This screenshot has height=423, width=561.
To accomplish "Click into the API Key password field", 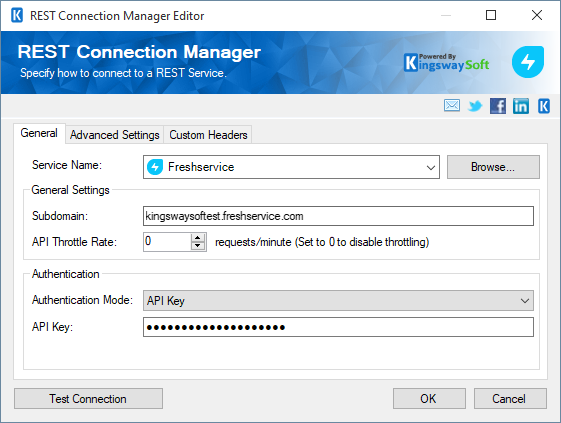I will tap(338, 327).
